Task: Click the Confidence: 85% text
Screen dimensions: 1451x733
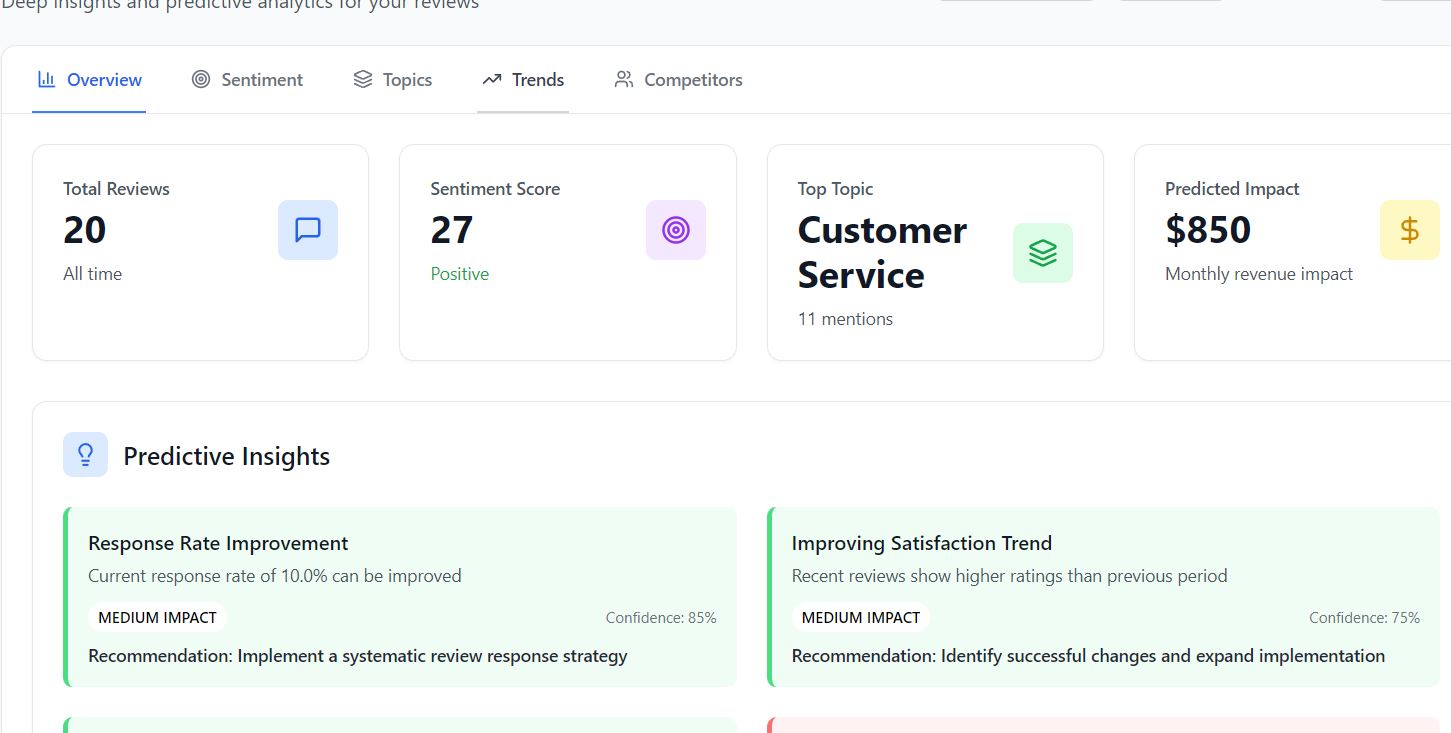Action: pos(661,618)
